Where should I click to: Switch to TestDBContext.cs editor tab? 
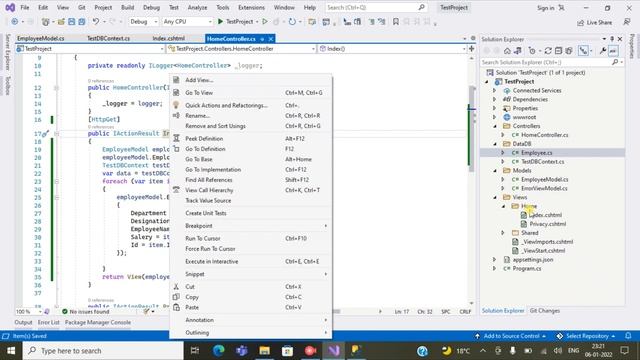109,38
